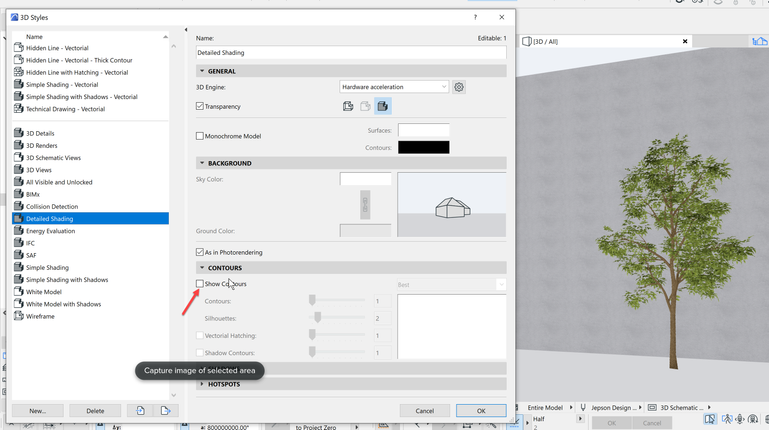769x430 pixels.
Task: Click the help question mark icon
Action: tap(475, 17)
